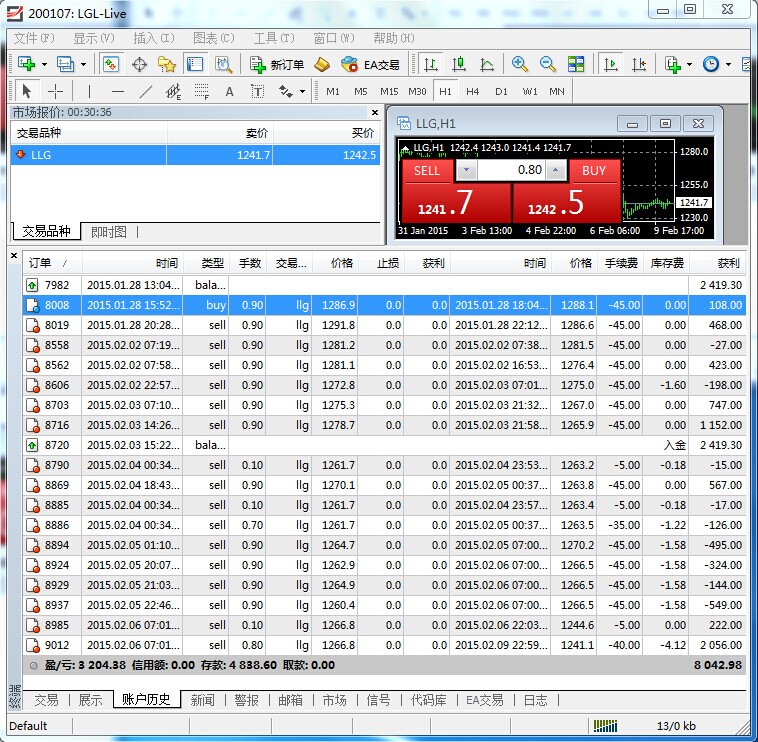Expand the arrows objects dropdown
The height and width of the screenshot is (742, 758).
tap(303, 91)
